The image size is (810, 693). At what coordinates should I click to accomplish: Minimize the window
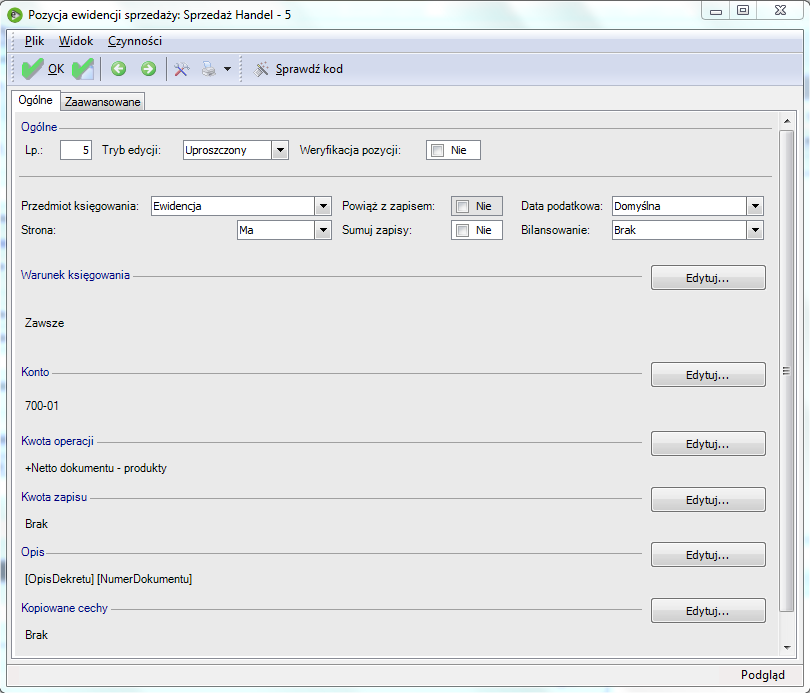[715, 11]
